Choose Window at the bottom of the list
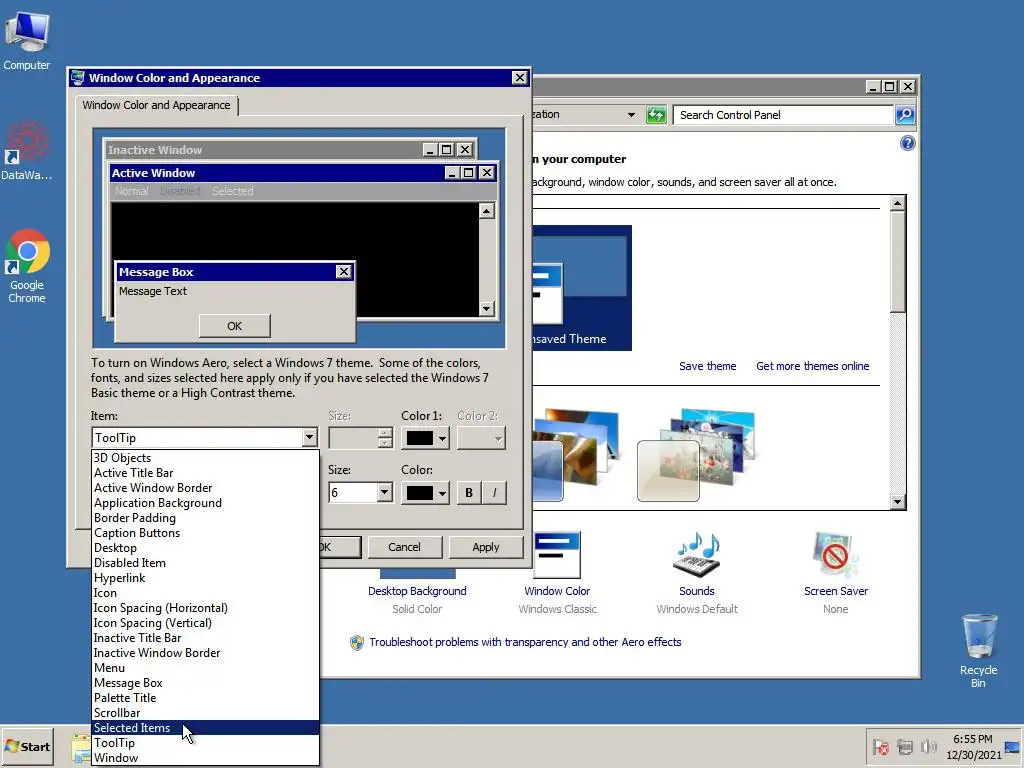Viewport: 1024px width, 768px height. coord(205,758)
